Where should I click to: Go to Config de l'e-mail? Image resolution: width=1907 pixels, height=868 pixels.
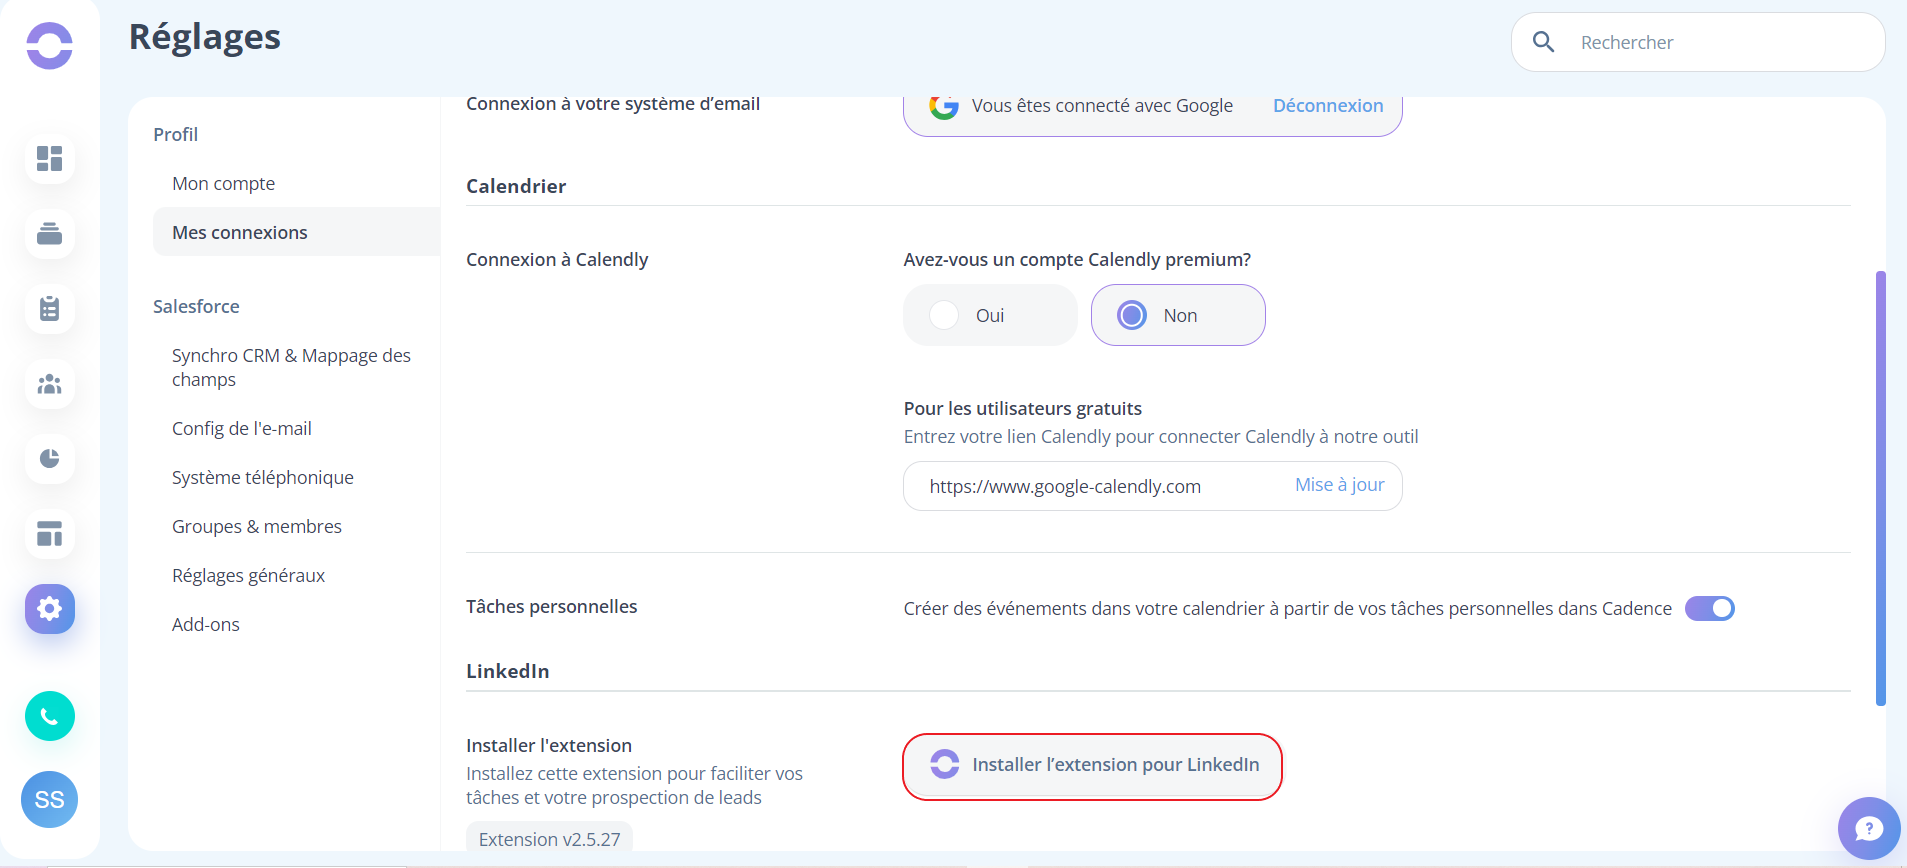tap(241, 428)
